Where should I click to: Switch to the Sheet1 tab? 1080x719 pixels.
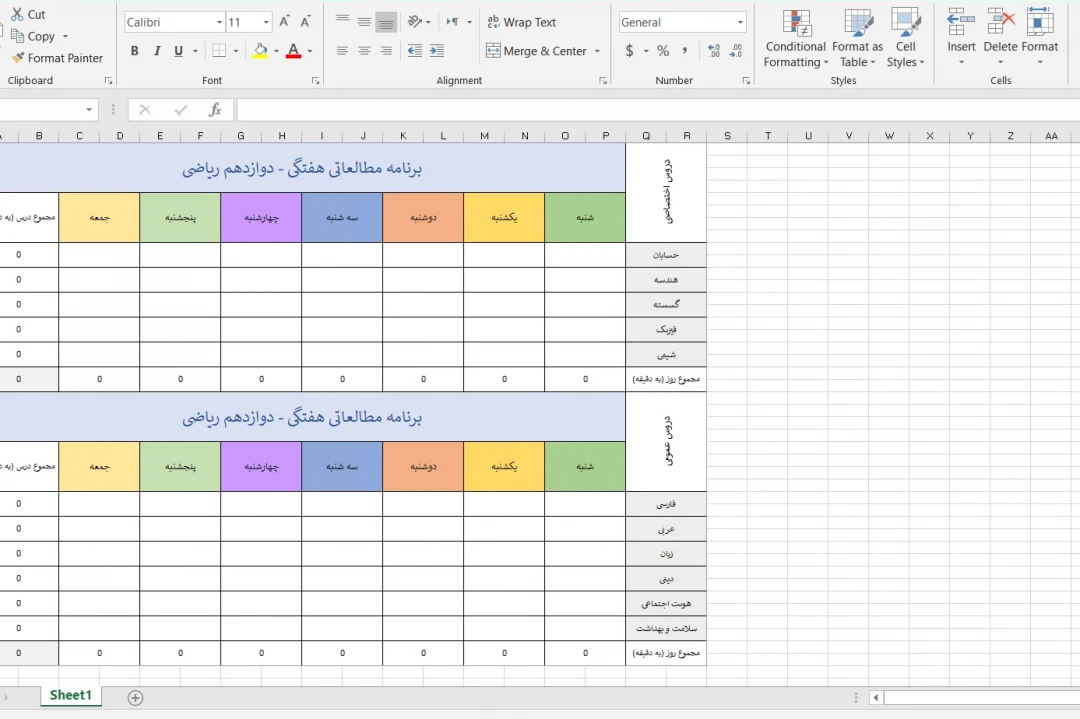tap(70, 696)
